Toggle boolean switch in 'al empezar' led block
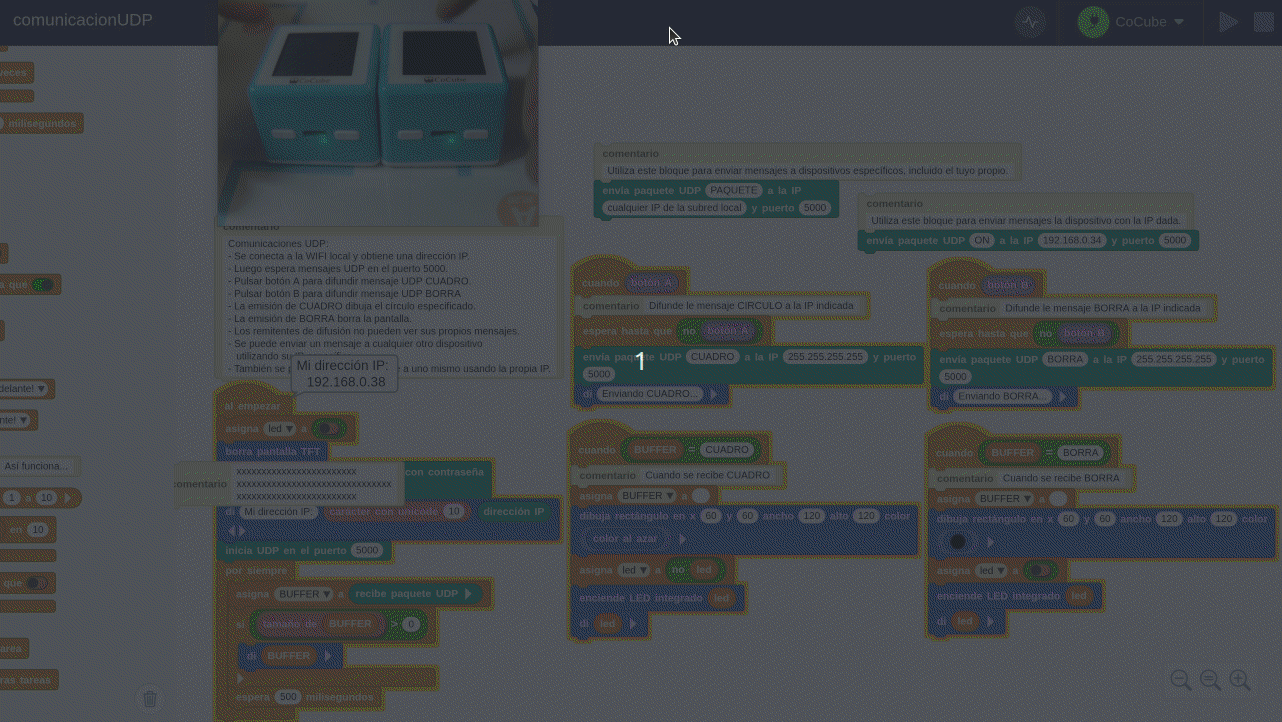 (x=328, y=428)
